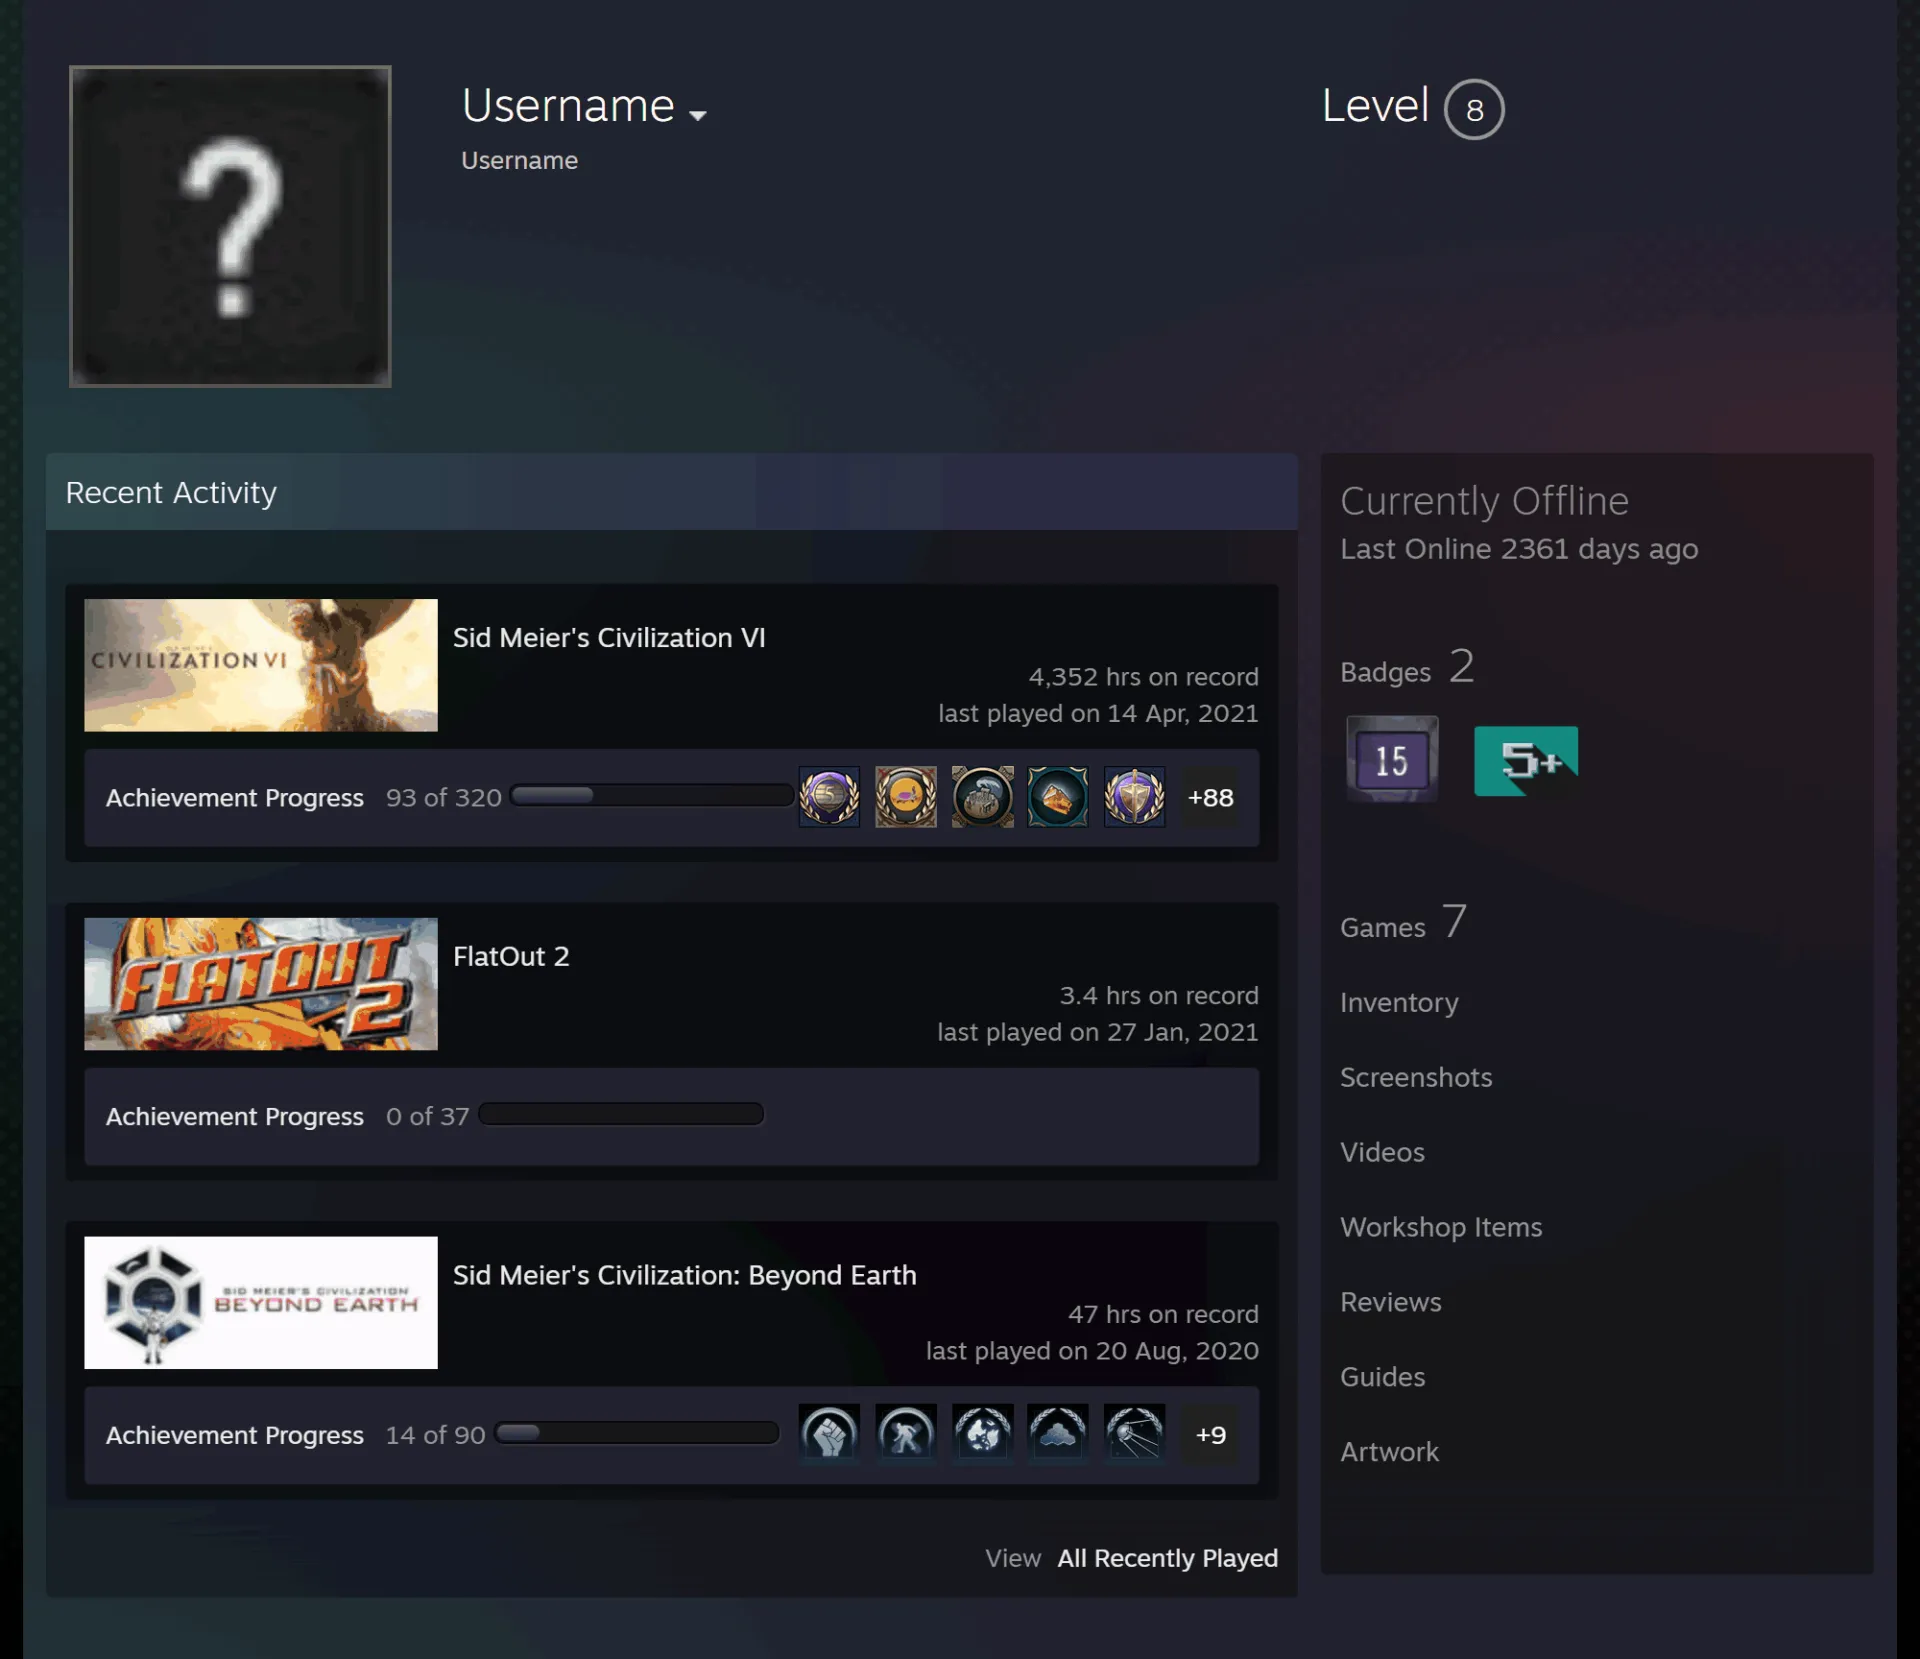Go to Workshop Items
Screen dimensions: 1920x1659
coord(1441,1227)
